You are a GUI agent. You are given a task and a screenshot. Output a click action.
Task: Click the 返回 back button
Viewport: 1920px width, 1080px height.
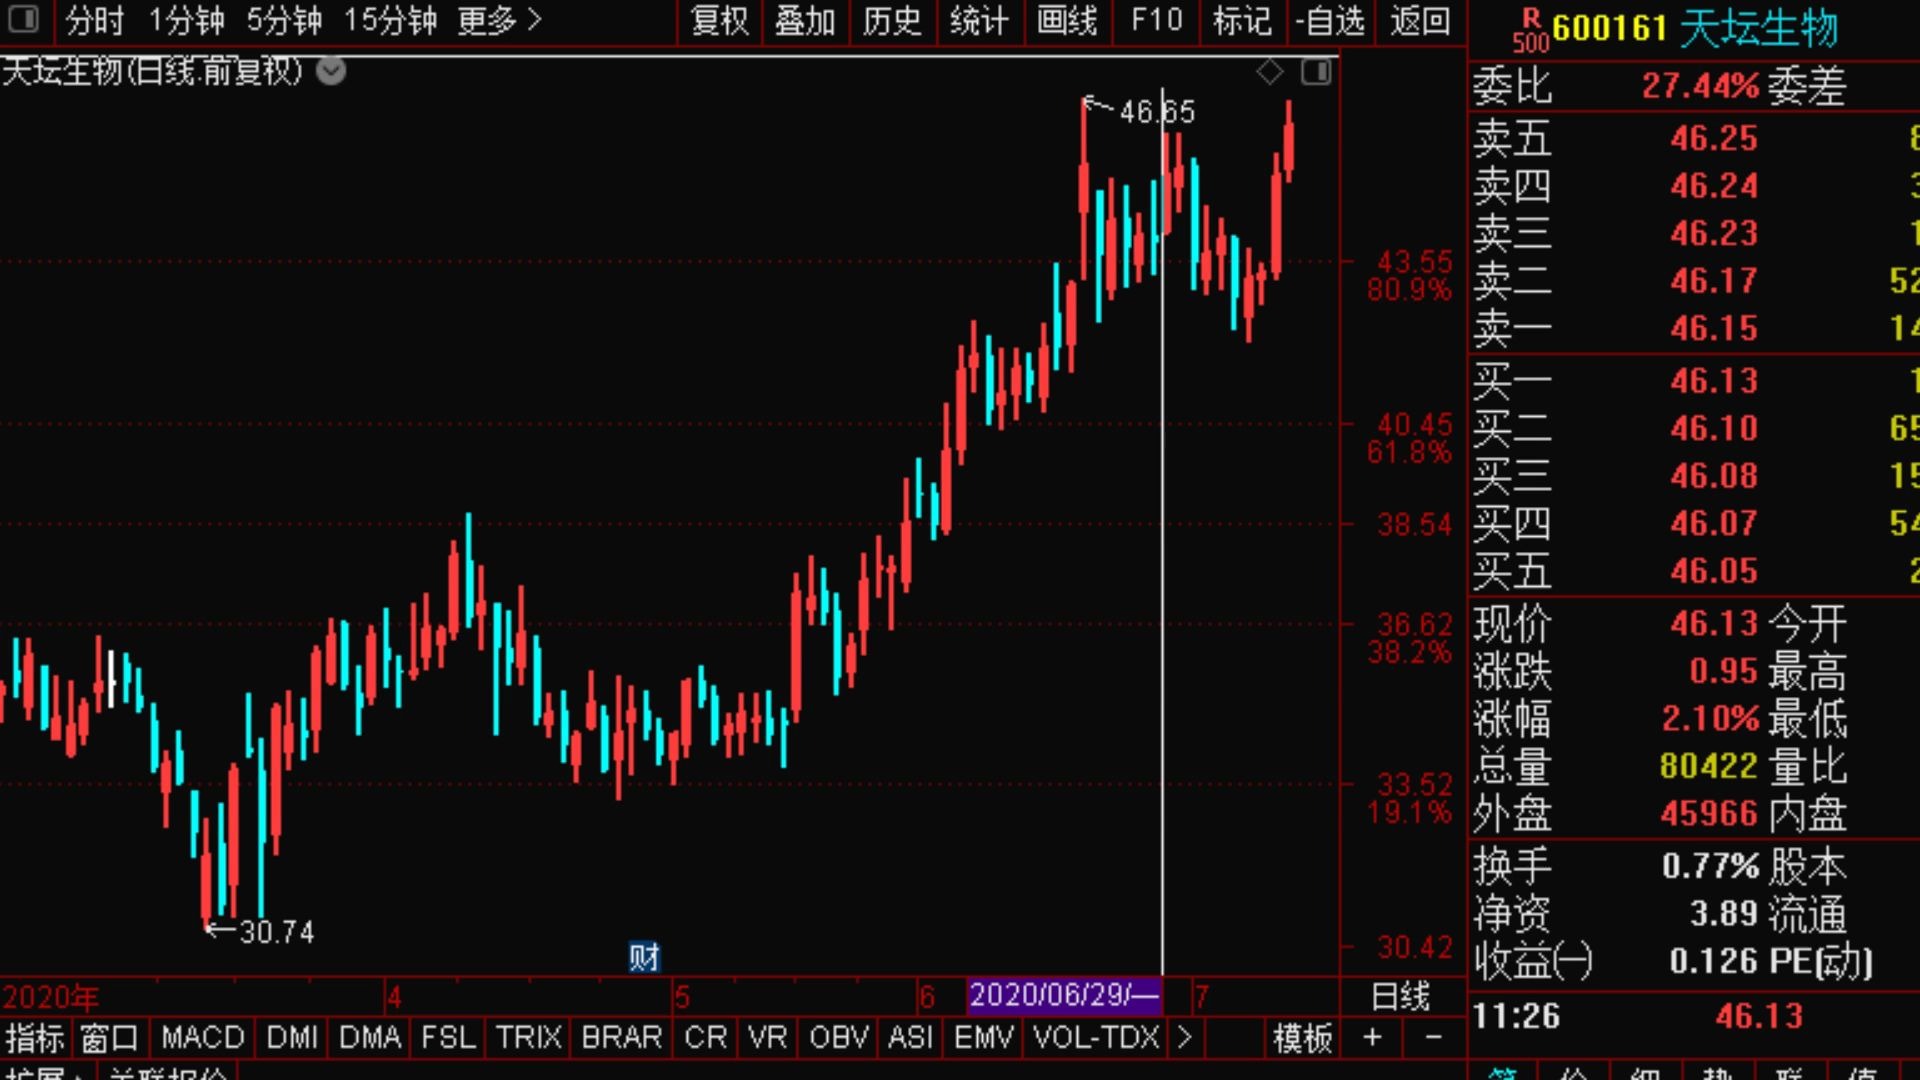1419,20
